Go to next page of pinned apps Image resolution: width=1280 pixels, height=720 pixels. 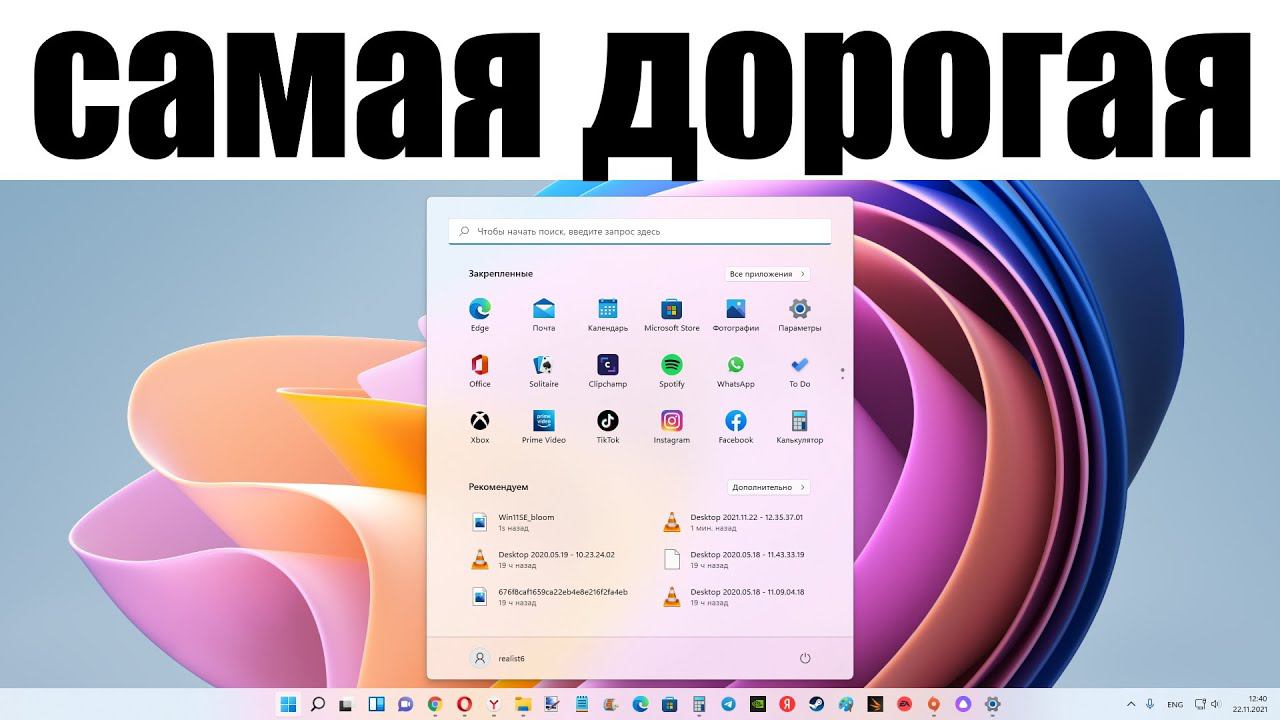[x=843, y=379]
